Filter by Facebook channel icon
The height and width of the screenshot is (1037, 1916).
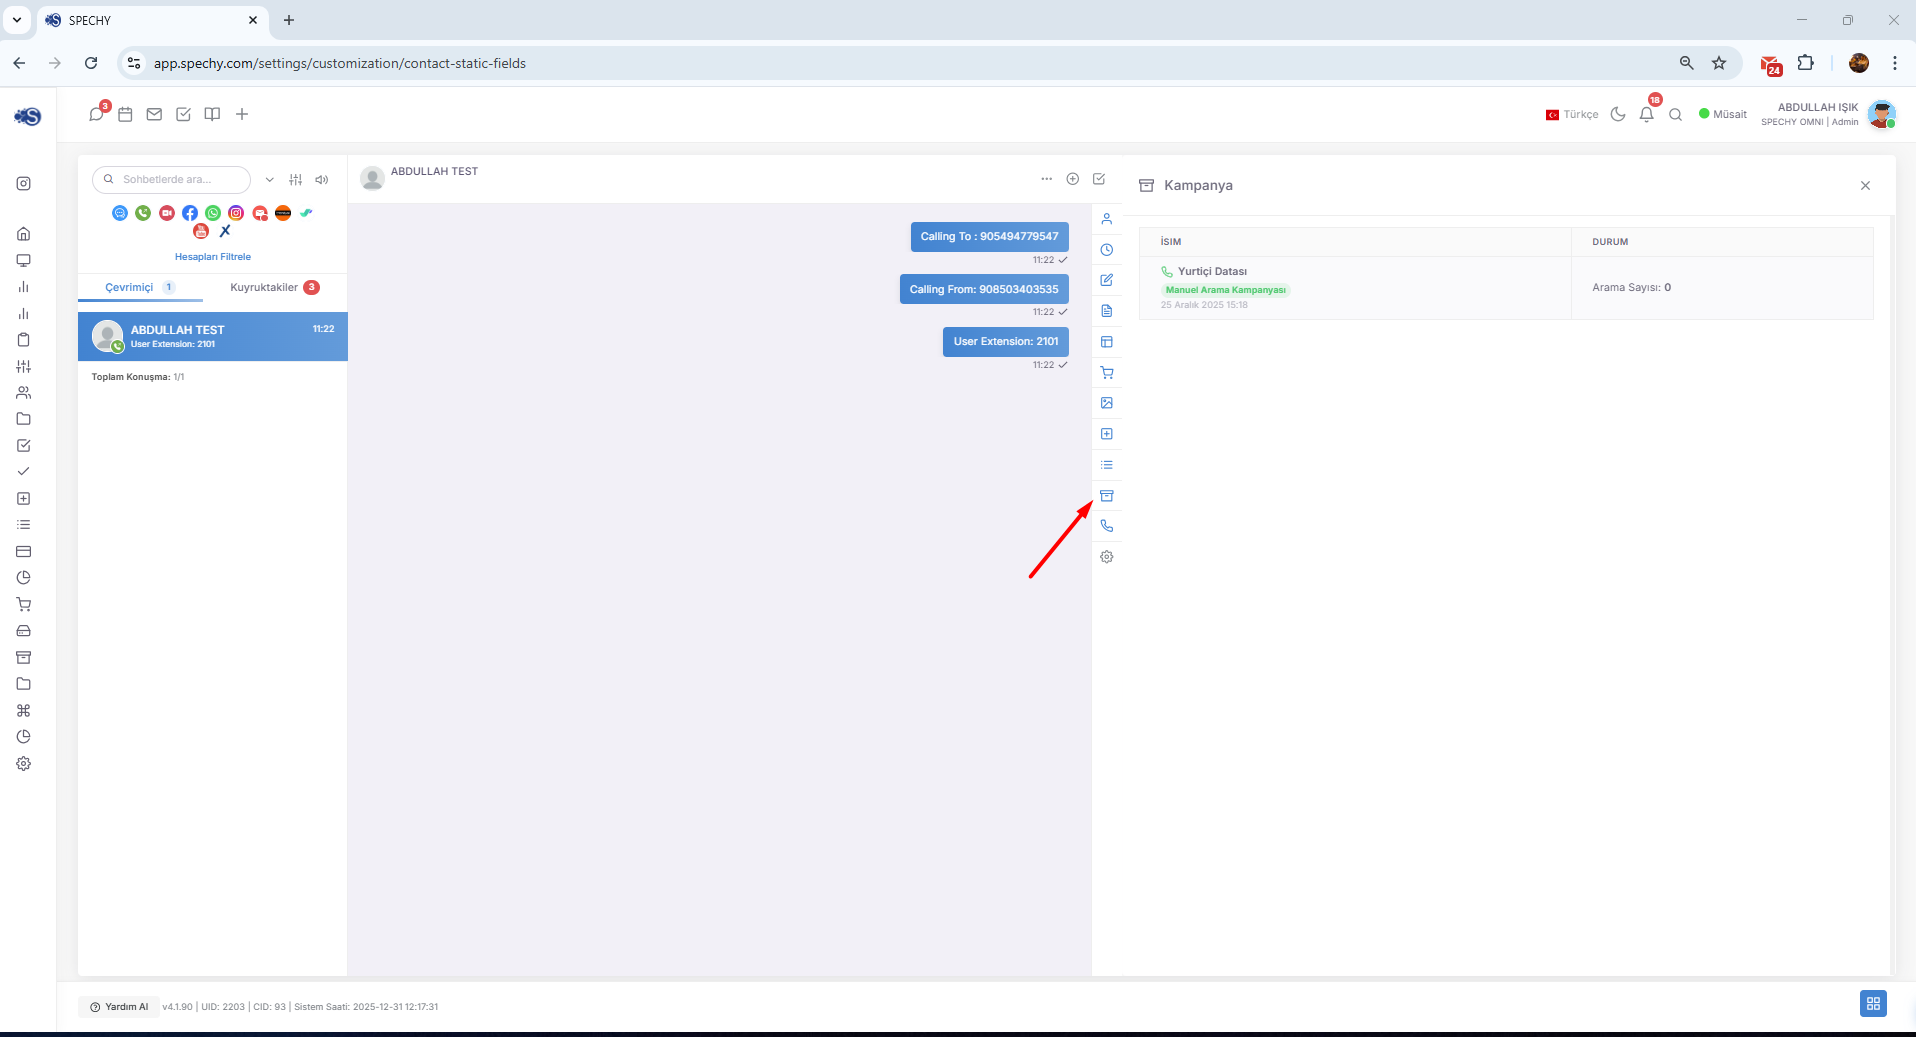tap(190, 213)
